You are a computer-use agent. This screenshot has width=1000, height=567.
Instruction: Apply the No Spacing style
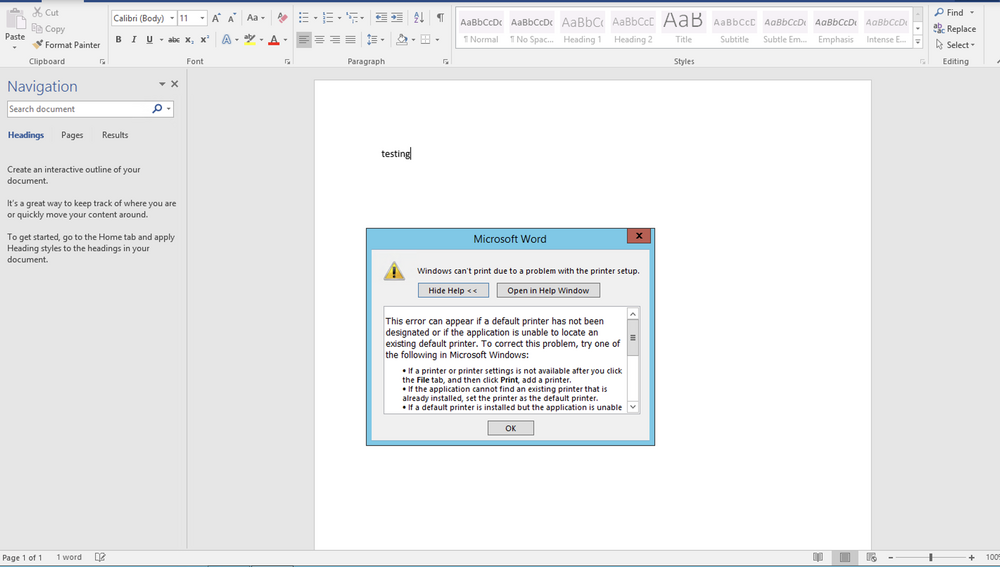pyautogui.click(x=532, y=28)
